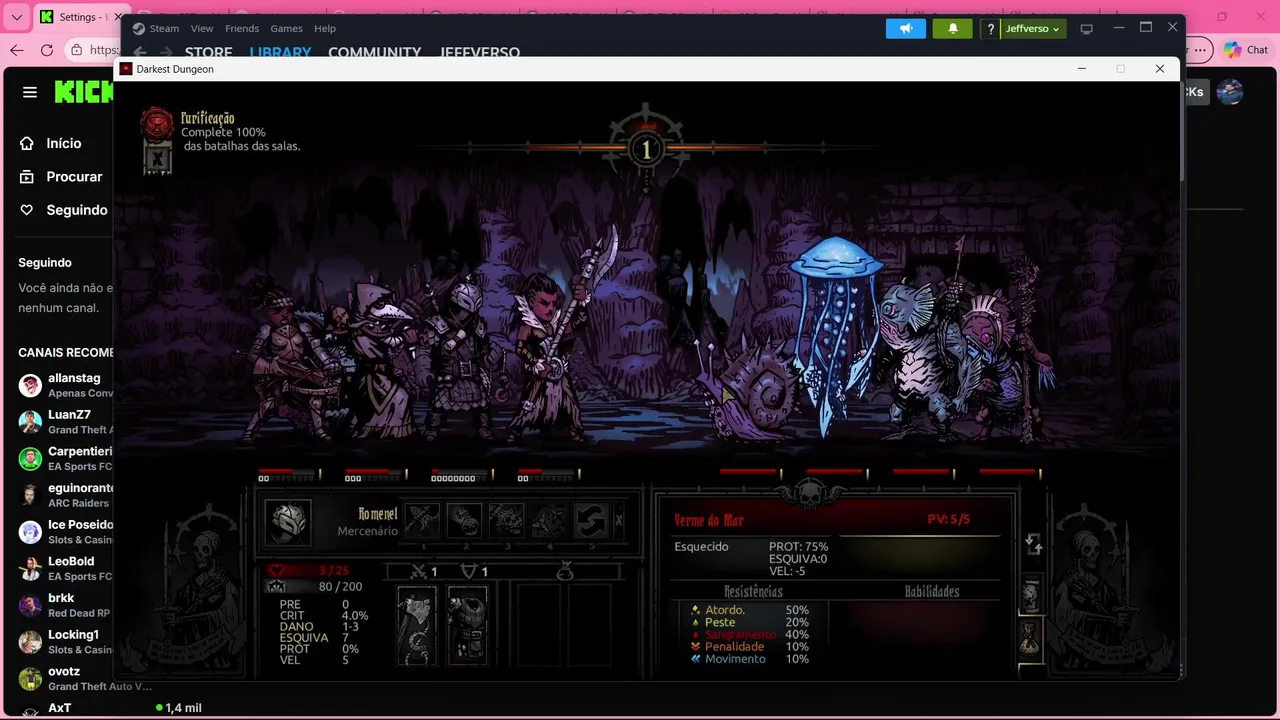Viewport: 1280px width, 720px height.
Task: Open the dungeon map tab icon
Action: pos(1030,595)
